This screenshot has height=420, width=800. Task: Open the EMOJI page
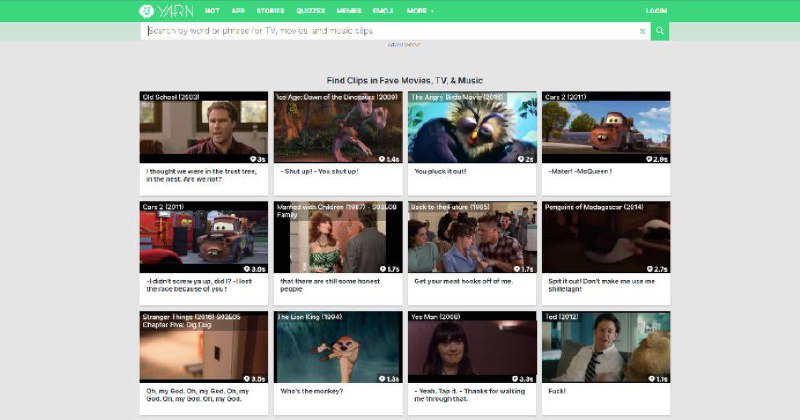tap(383, 11)
